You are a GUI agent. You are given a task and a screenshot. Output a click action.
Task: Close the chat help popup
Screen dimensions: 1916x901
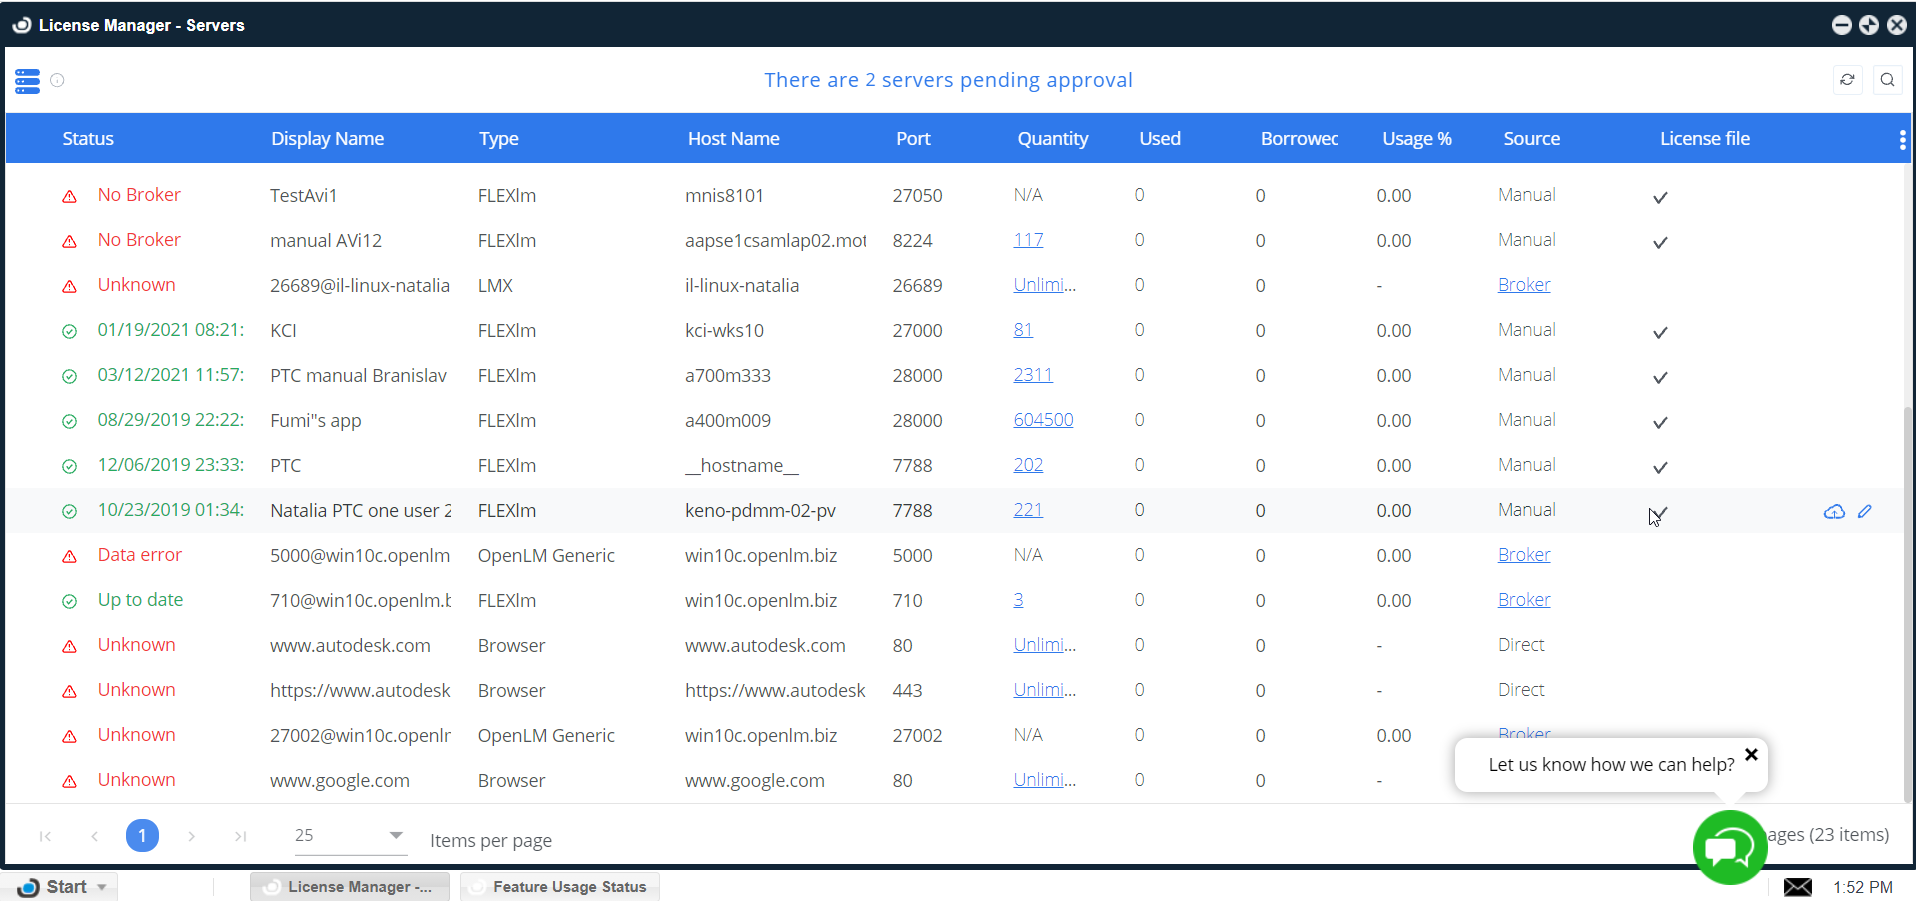1751,754
